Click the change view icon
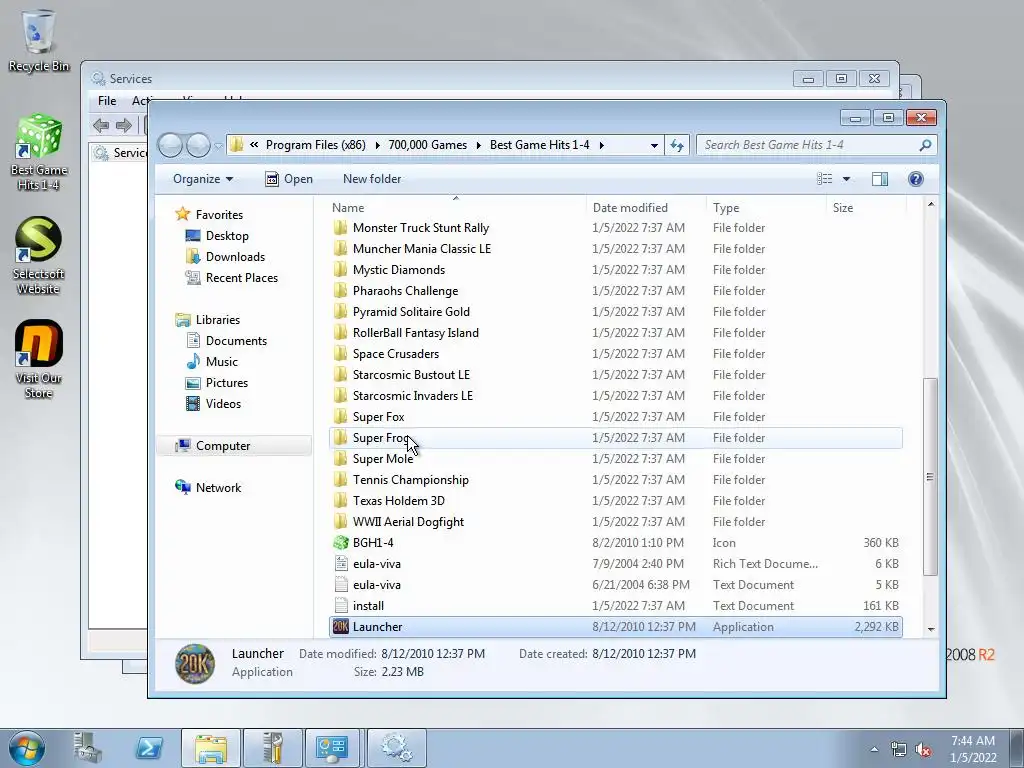The image size is (1024, 768). tap(825, 179)
